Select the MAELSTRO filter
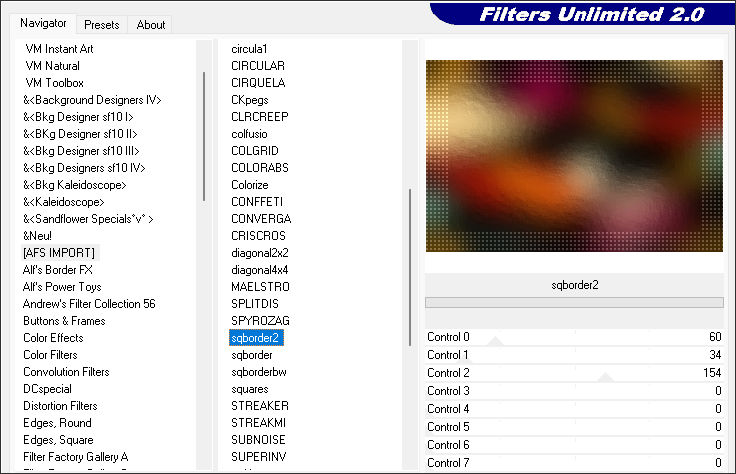736x474 pixels. (x=259, y=287)
